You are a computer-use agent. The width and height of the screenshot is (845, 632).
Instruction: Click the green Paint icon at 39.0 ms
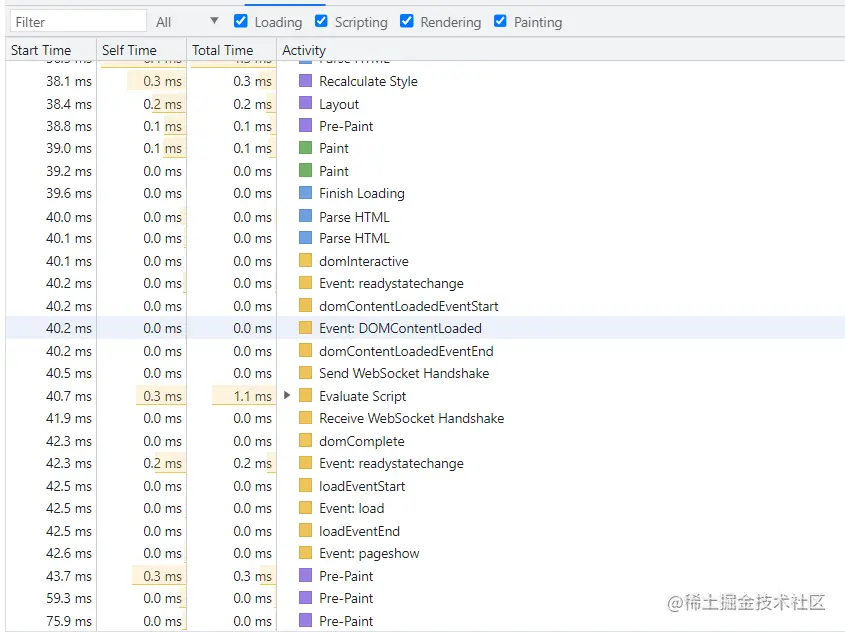click(x=306, y=148)
